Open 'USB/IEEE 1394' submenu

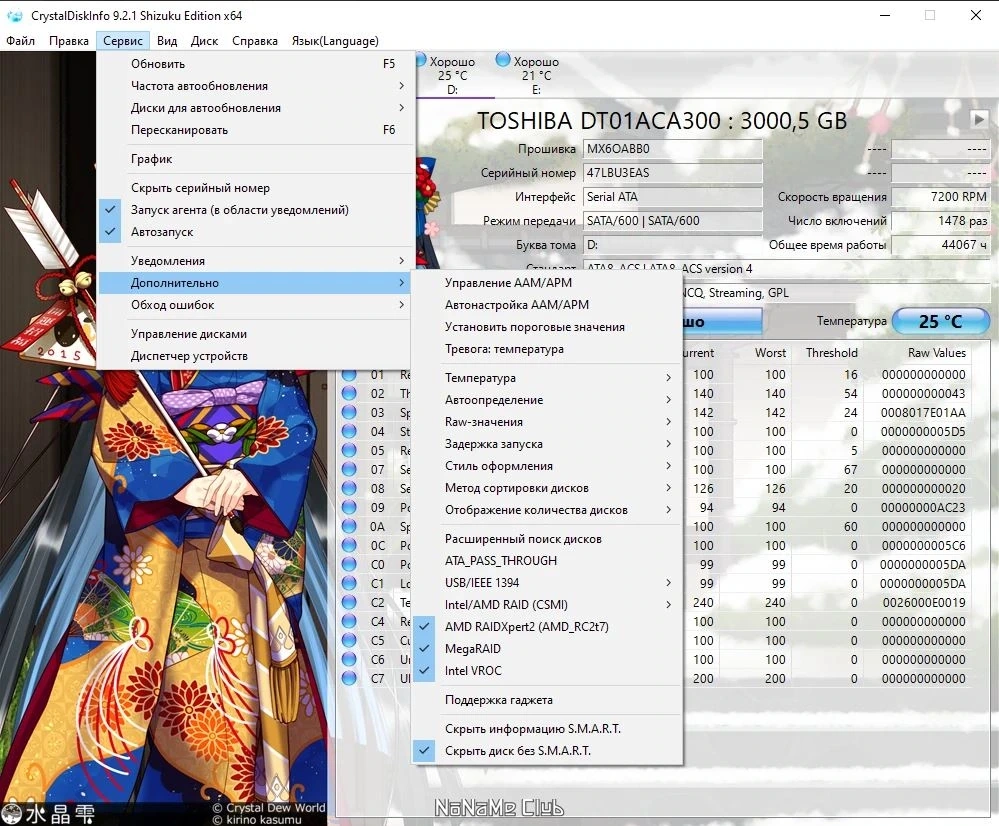[547, 583]
